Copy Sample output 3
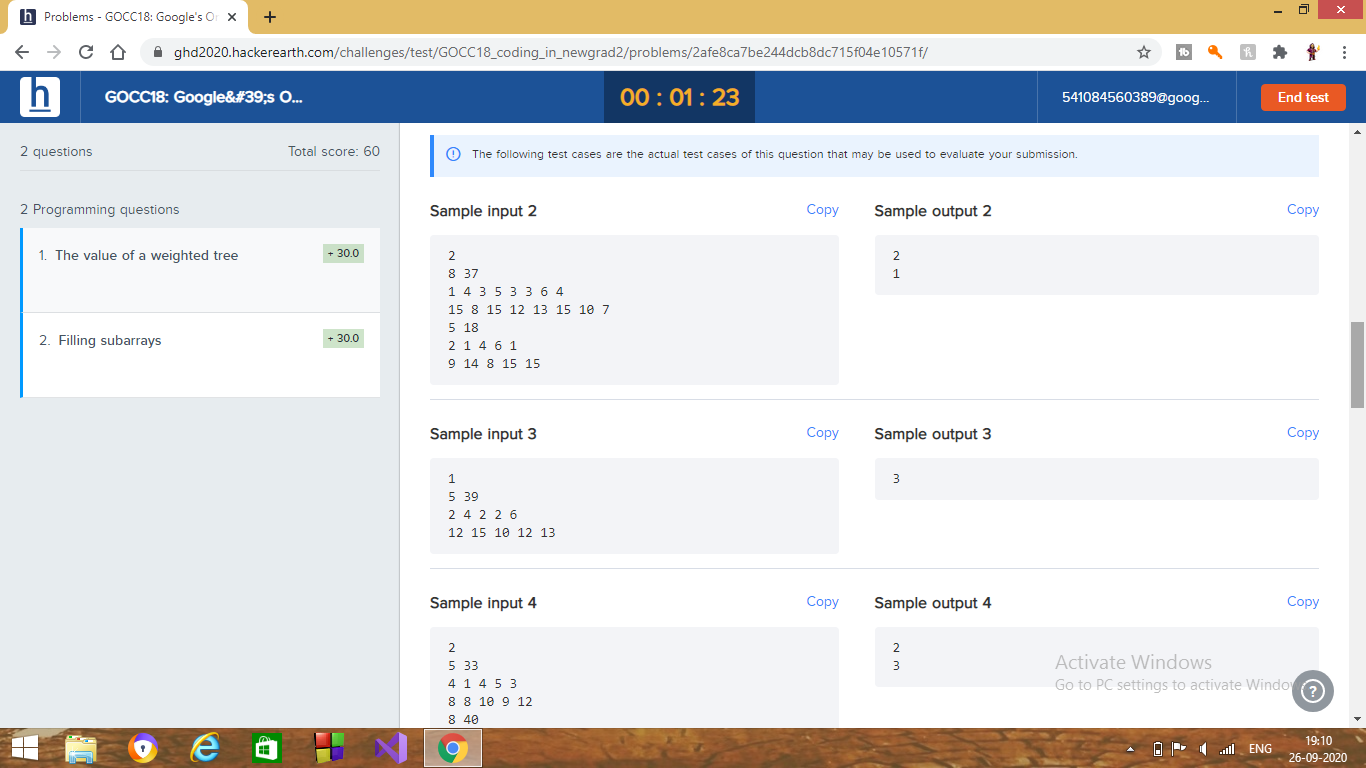This screenshot has height=768, width=1366. [x=1303, y=433]
